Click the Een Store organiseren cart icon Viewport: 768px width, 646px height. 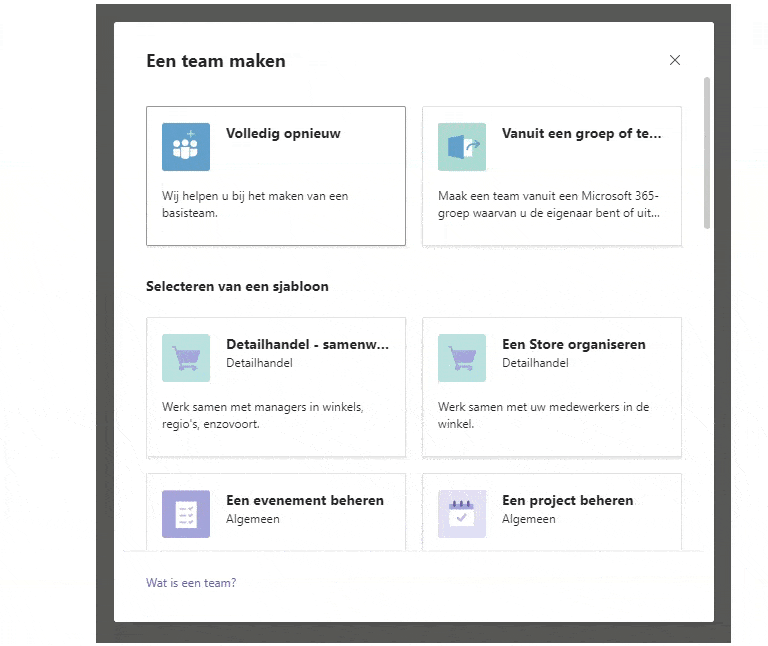[462, 358]
